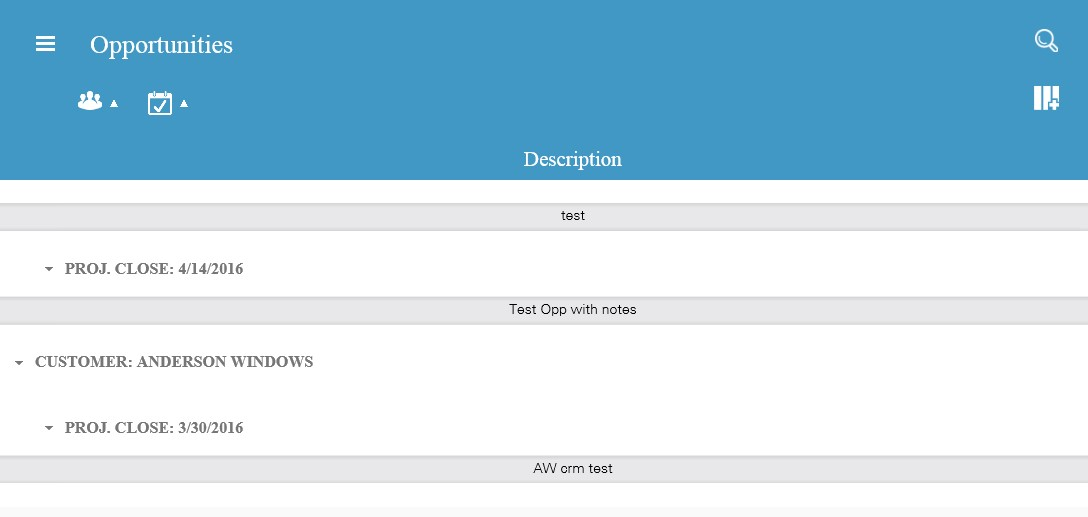Open the add column chooser icon
Image resolution: width=1088 pixels, height=517 pixels.
click(x=1046, y=98)
